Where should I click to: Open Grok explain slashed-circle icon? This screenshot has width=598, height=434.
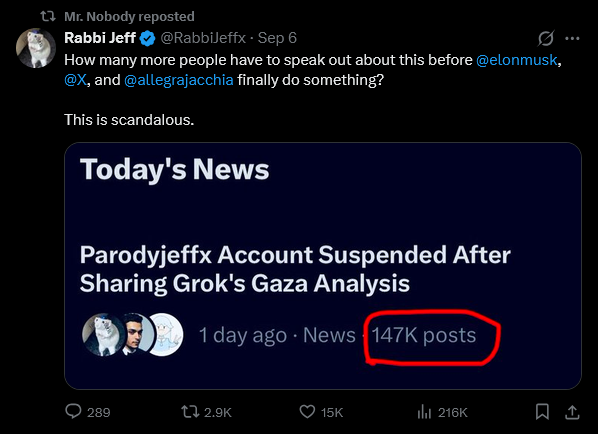pyautogui.click(x=546, y=38)
